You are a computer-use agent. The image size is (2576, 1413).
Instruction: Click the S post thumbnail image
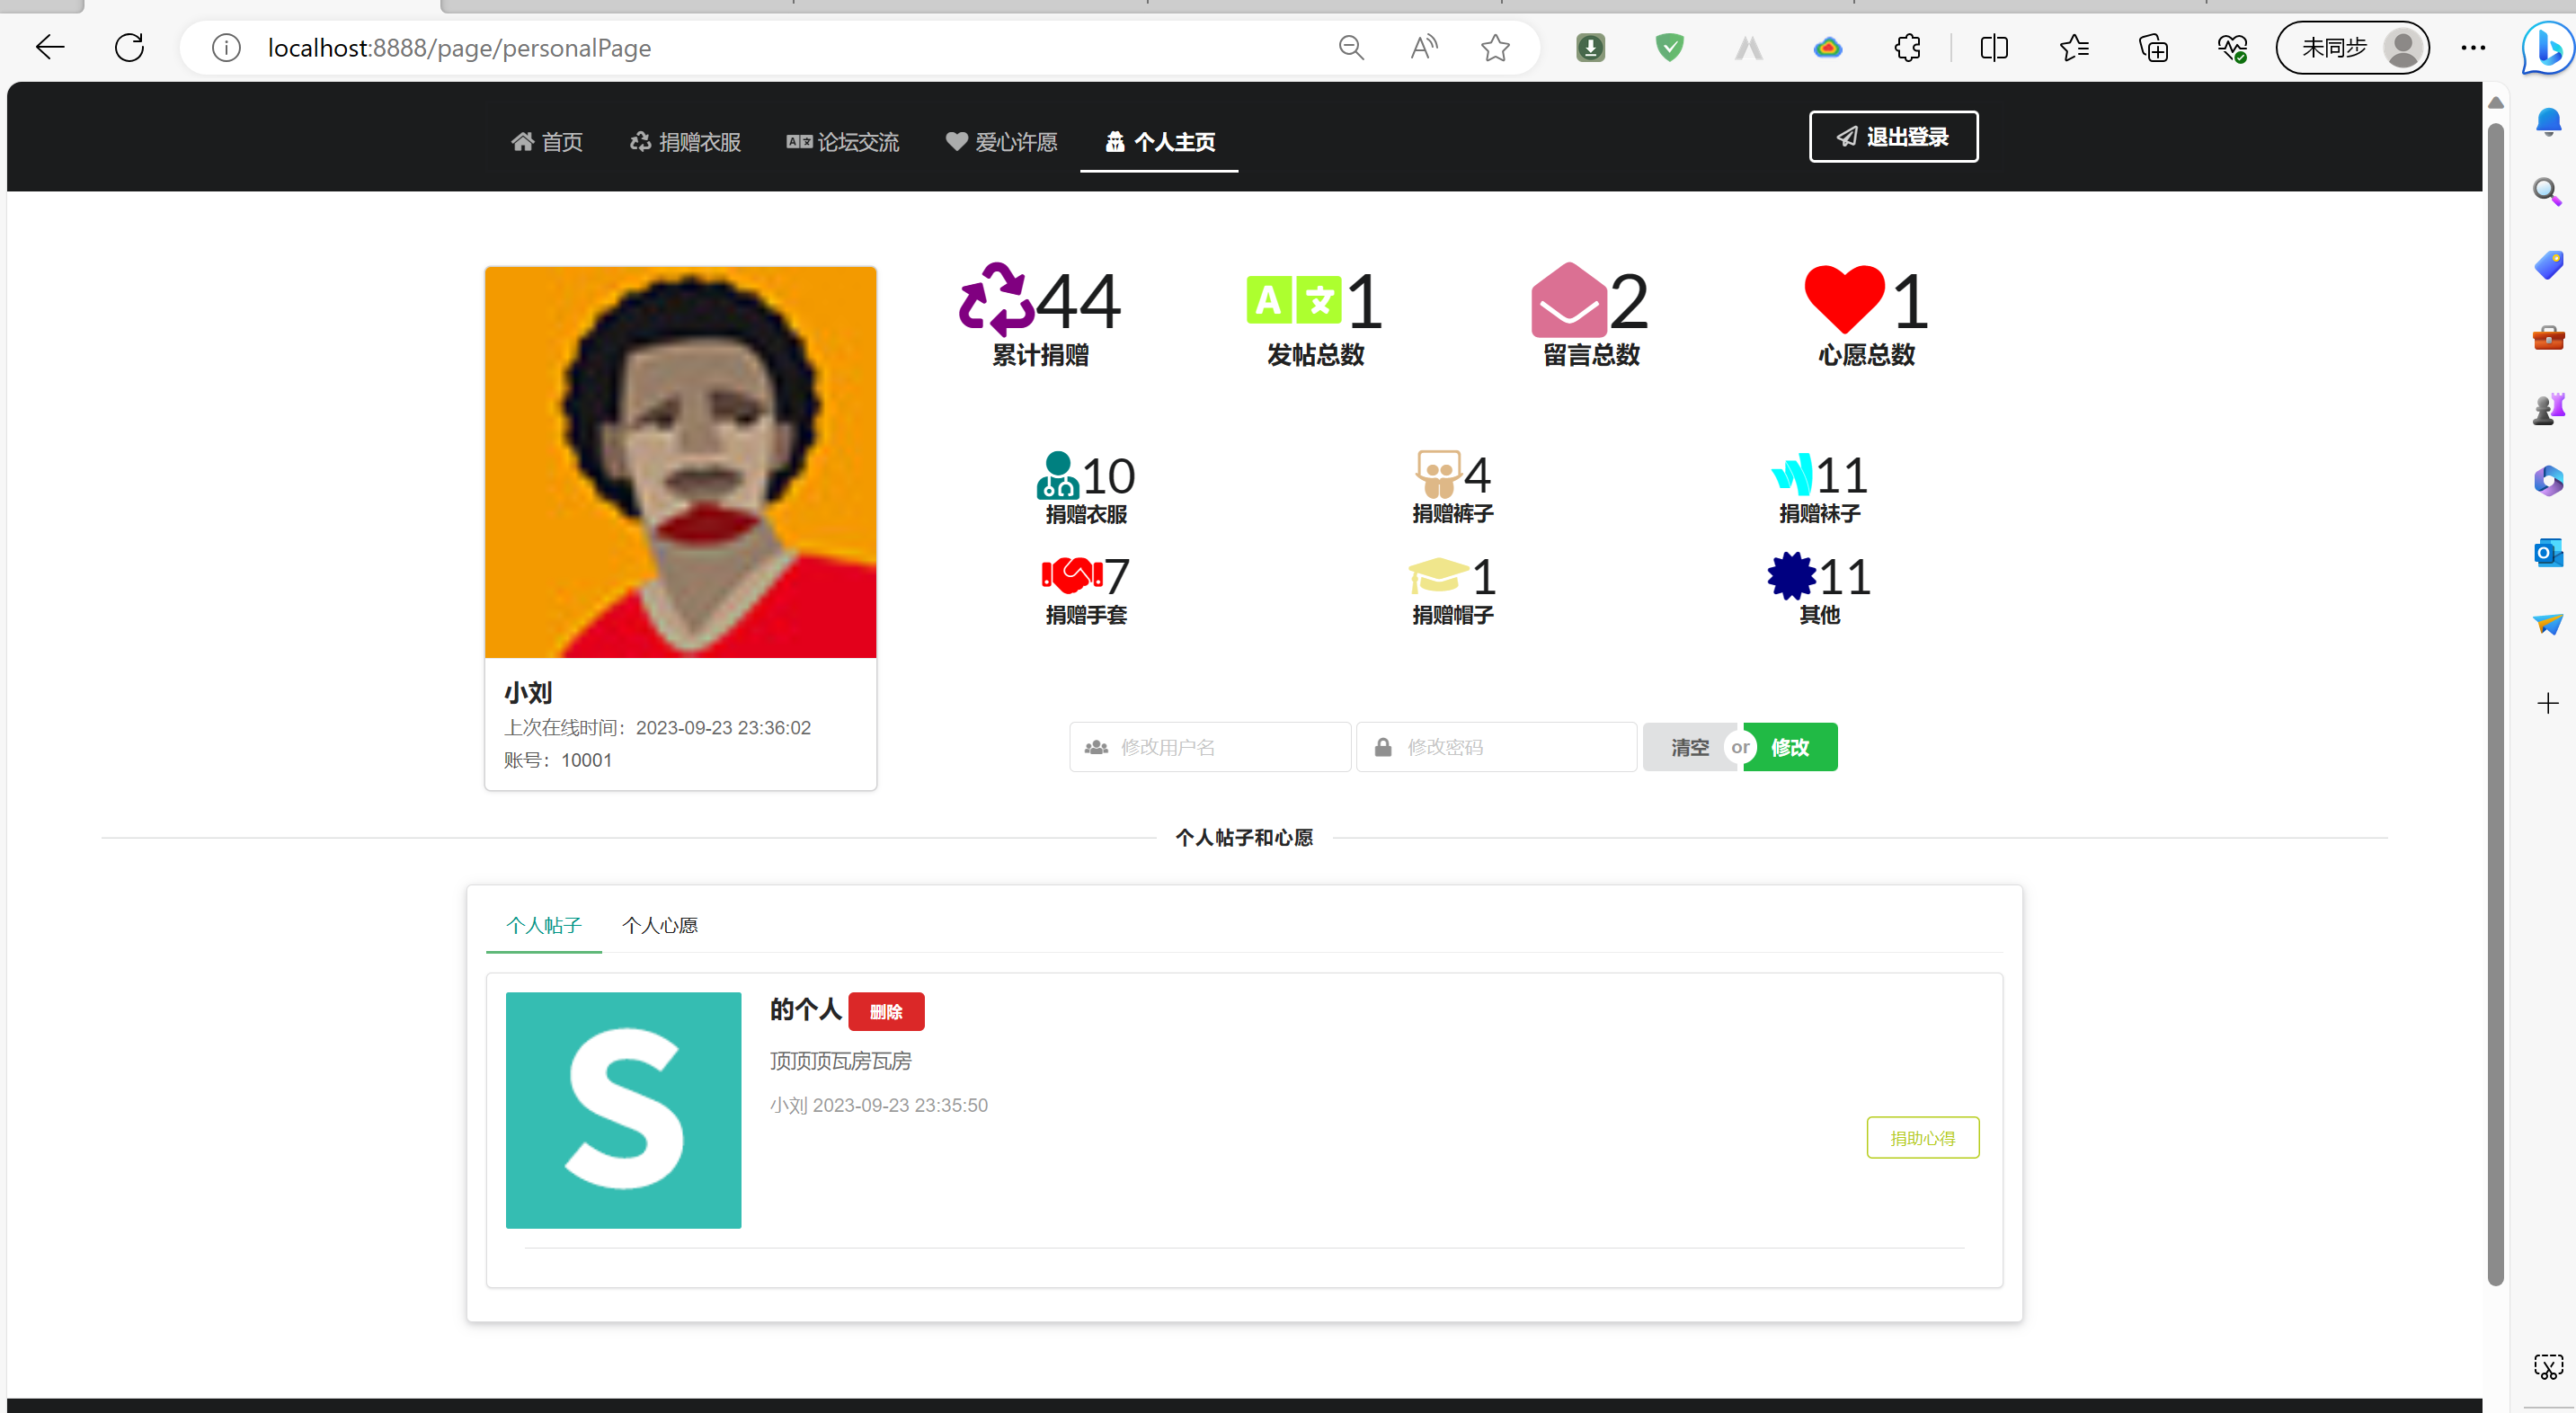click(x=623, y=1109)
